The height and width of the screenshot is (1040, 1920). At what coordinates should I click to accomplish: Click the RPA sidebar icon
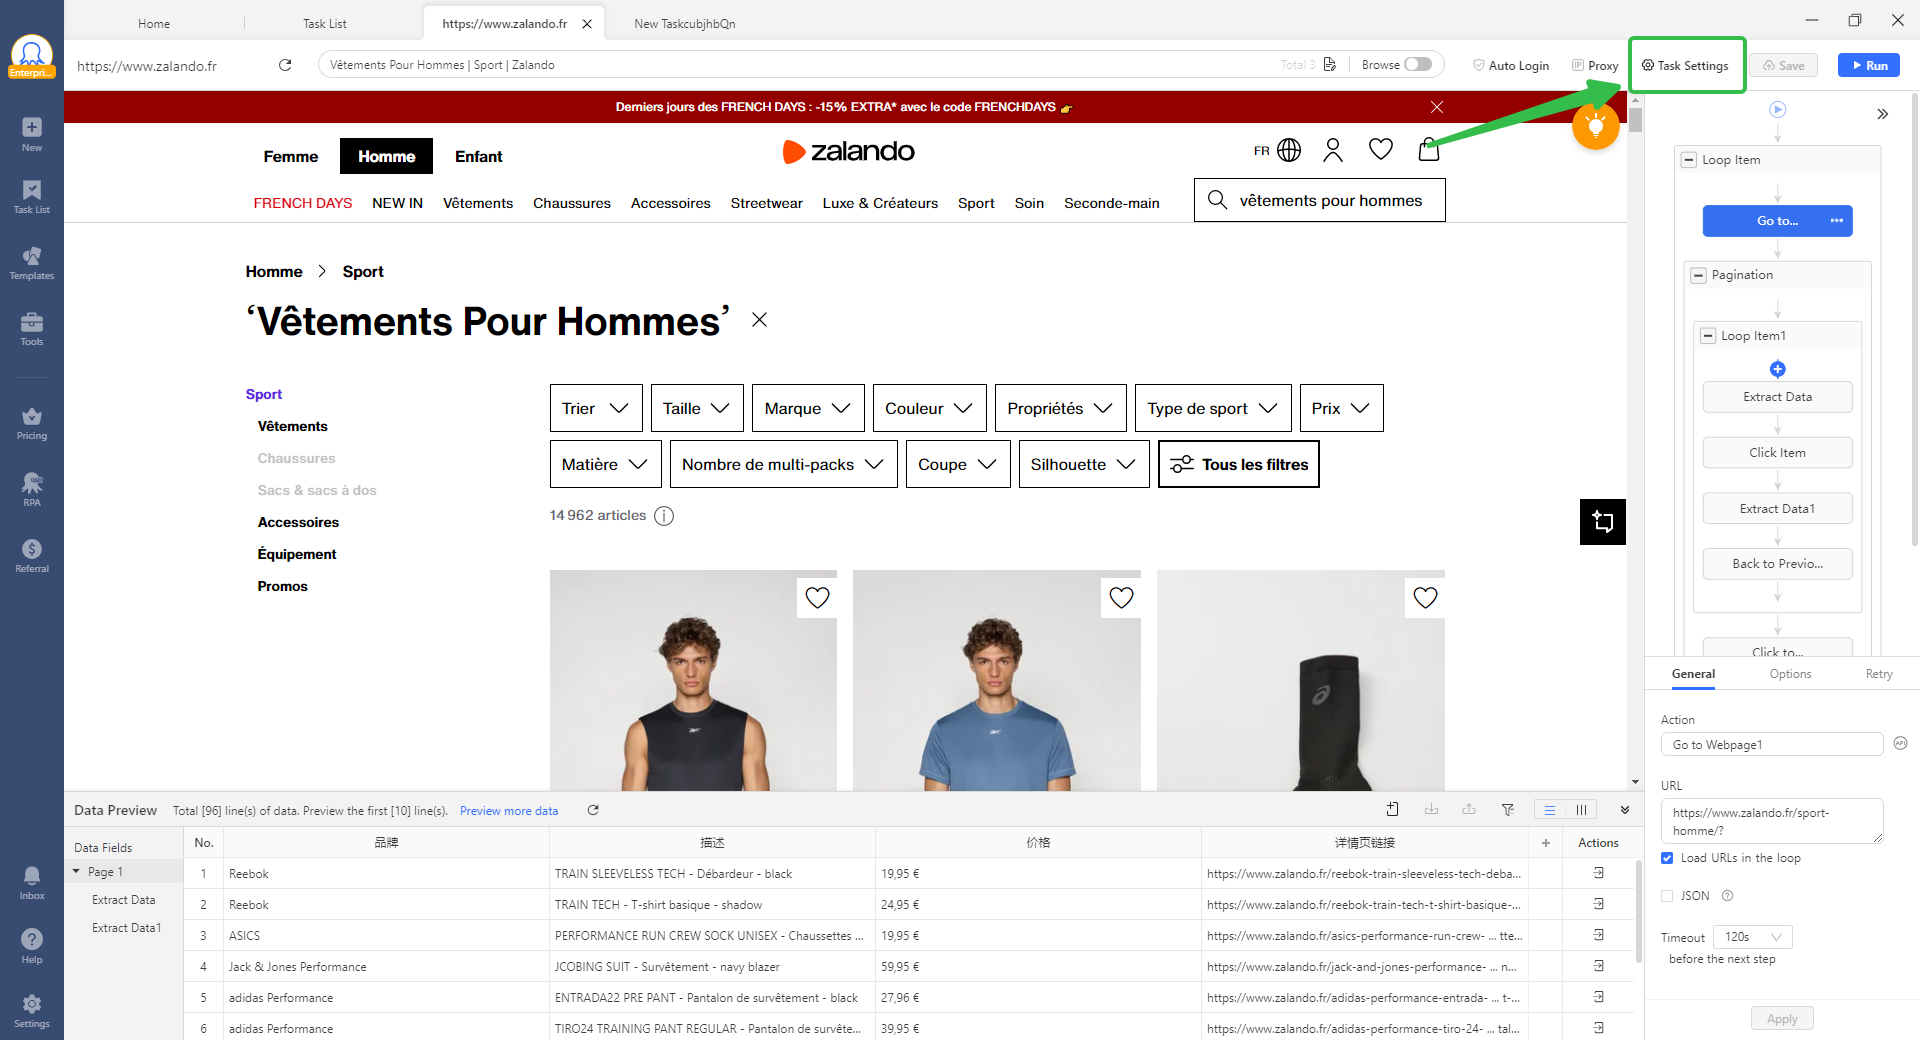pyautogui.click(x=31, y=489)
